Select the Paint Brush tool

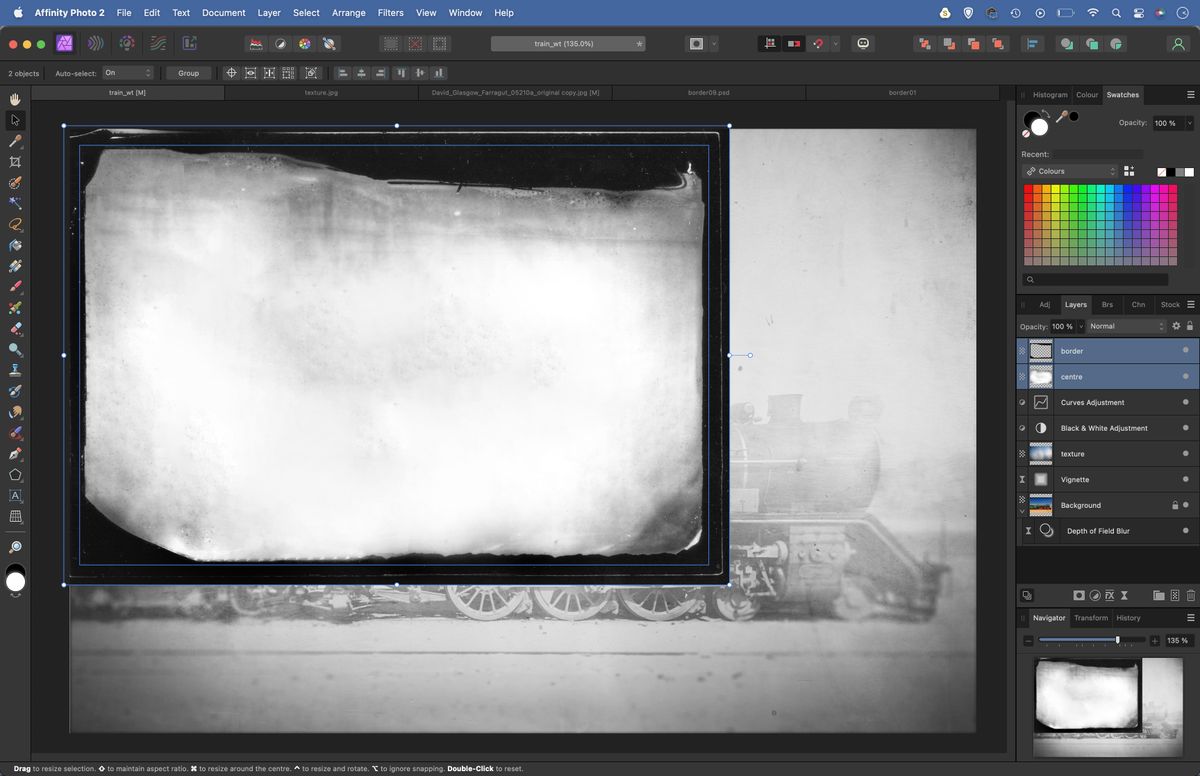pyautogui.click(x=15, y=286)
